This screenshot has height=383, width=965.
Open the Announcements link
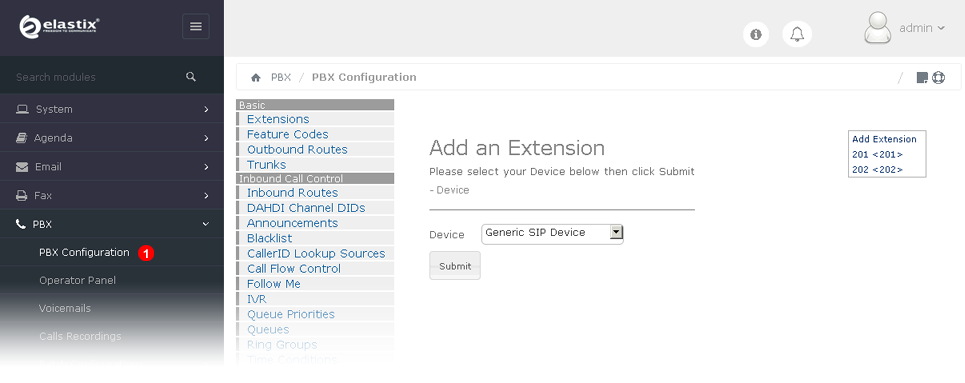coord(292,223)
